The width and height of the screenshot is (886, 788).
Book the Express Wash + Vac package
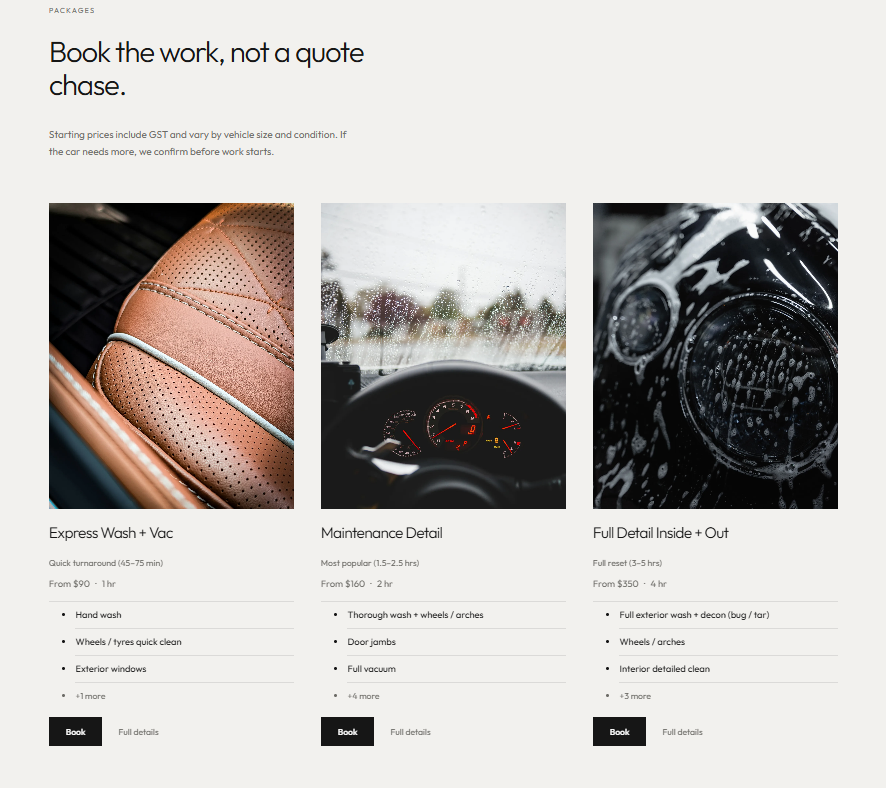click(x=75, y=732)
